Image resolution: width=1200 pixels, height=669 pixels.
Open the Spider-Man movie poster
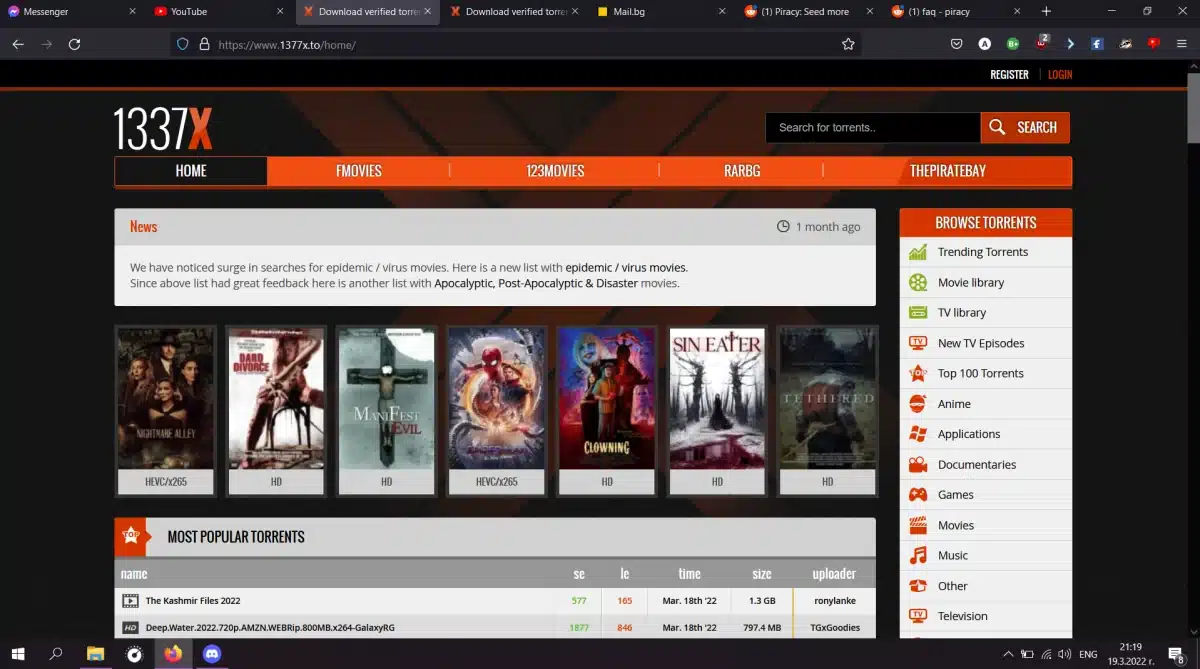pyautogui.click(x=497, y=398)
